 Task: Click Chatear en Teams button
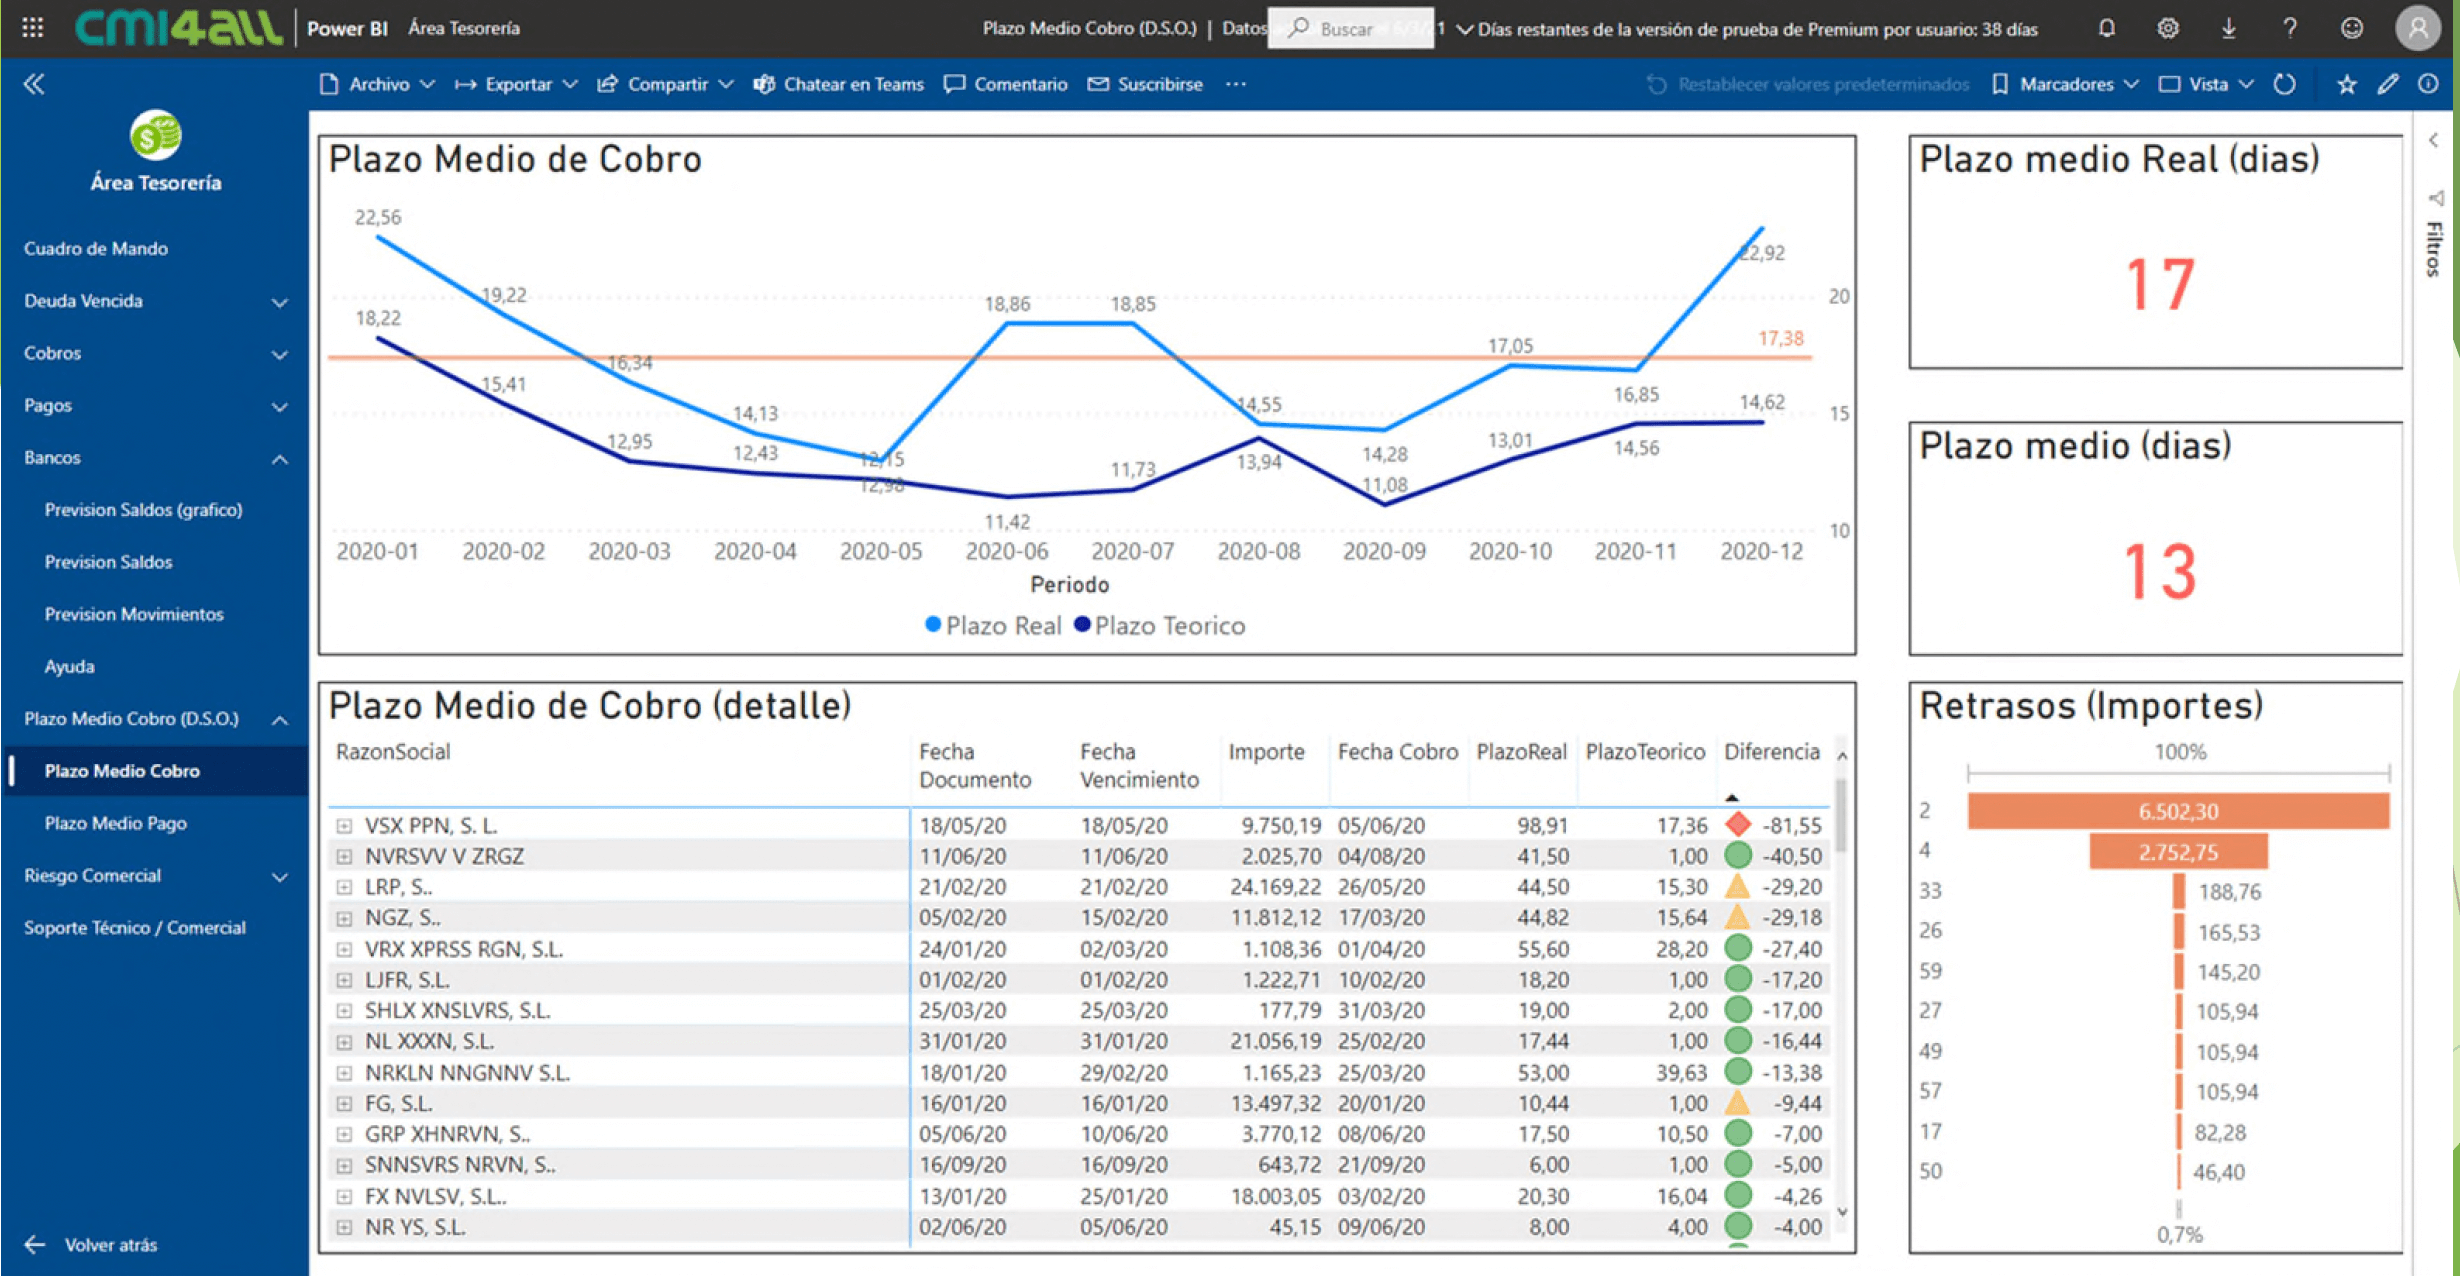(838, 84)
